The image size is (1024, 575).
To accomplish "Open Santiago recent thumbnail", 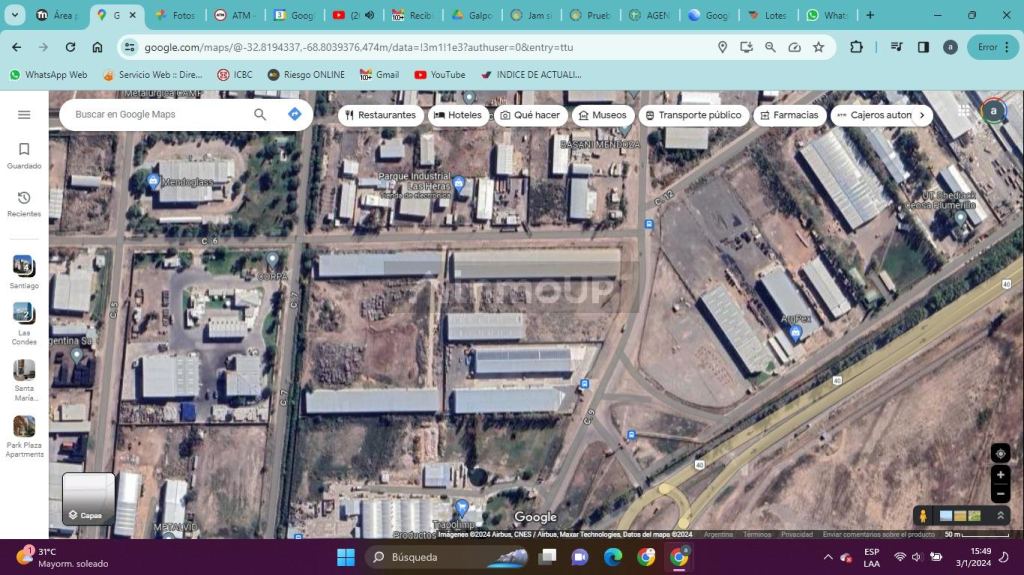I will 24,272.
